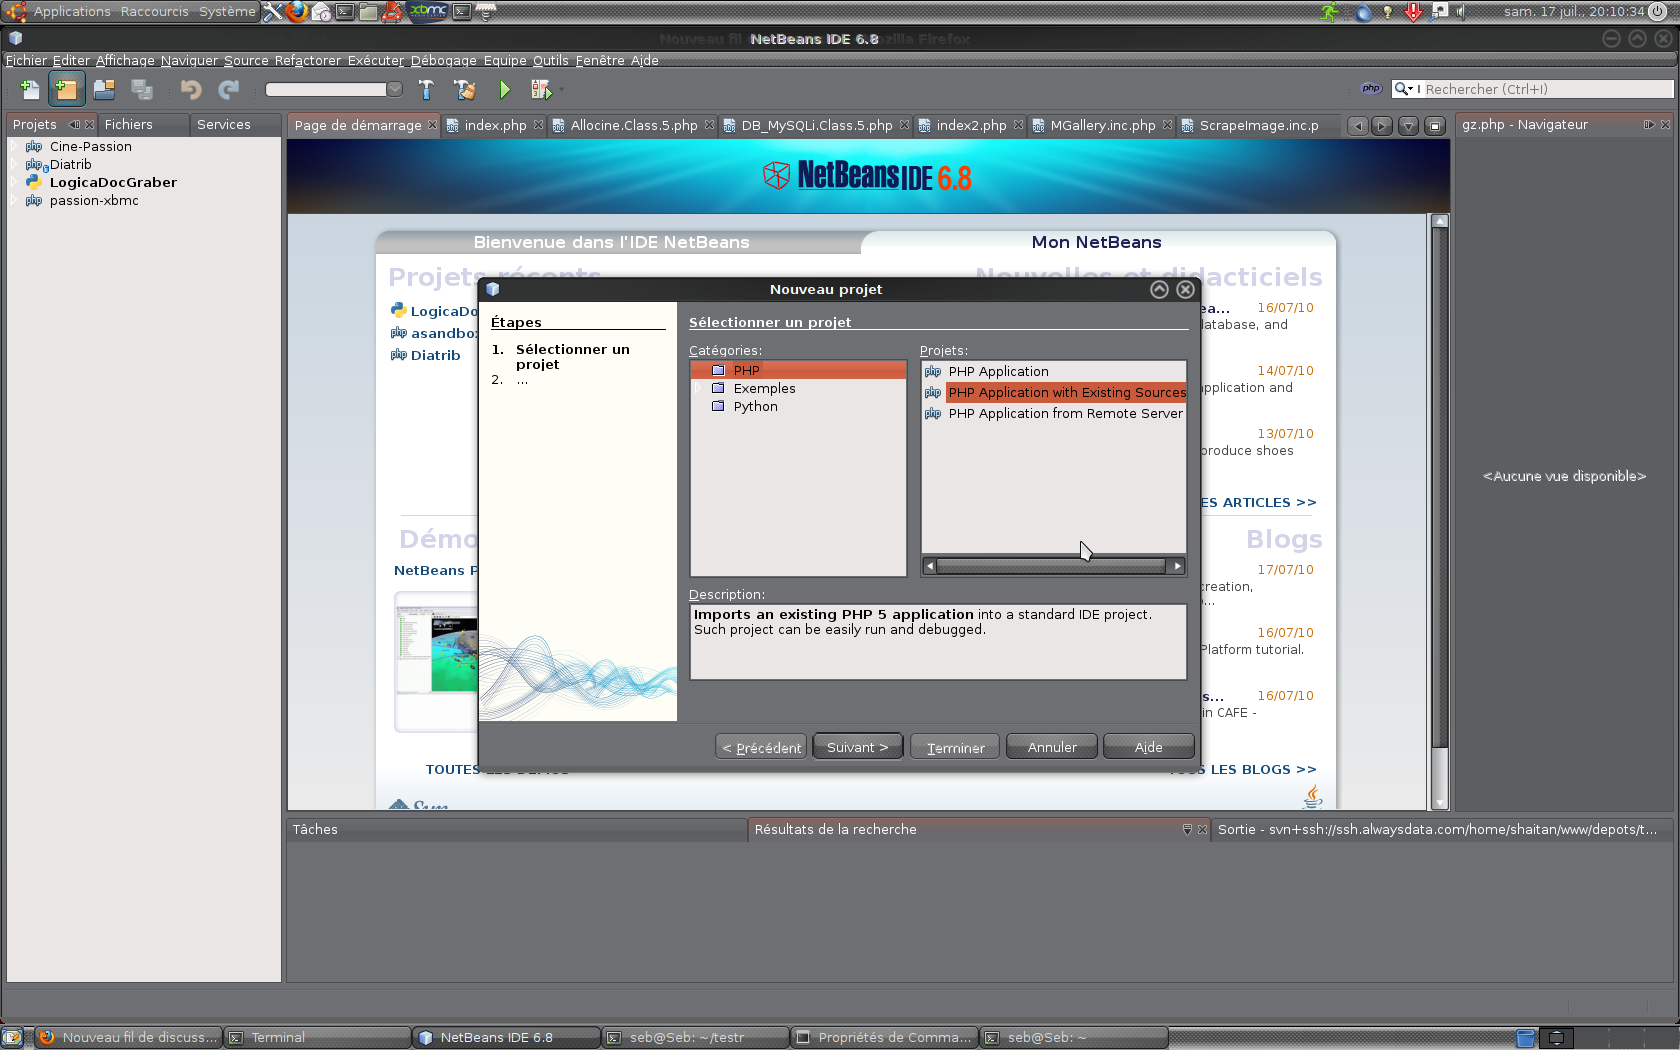Open the Débogage menu
This screenshot has height=1050, width=1680.
[x=444, y=60]
